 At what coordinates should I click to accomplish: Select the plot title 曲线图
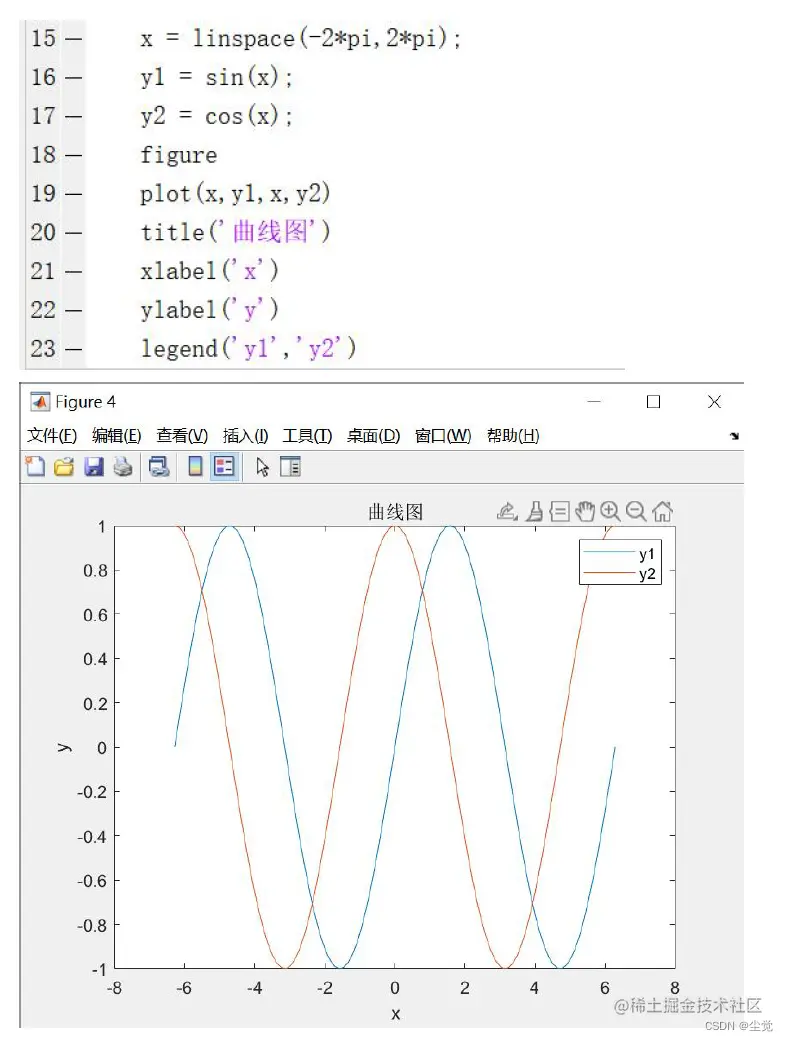click(396, 512)
